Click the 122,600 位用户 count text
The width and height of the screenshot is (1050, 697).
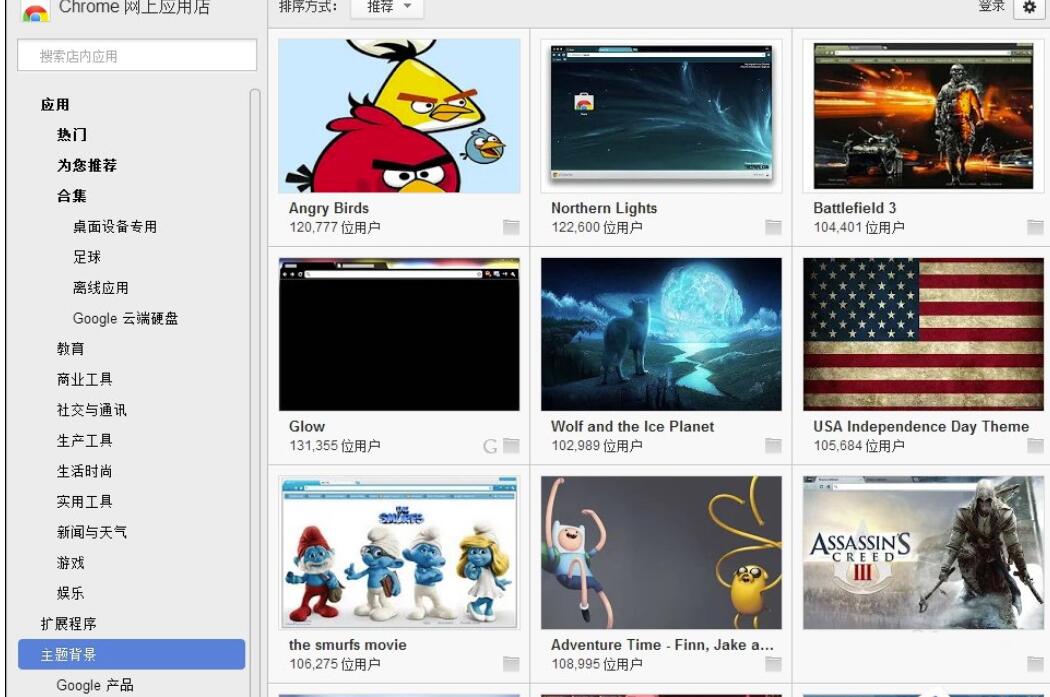597,228
